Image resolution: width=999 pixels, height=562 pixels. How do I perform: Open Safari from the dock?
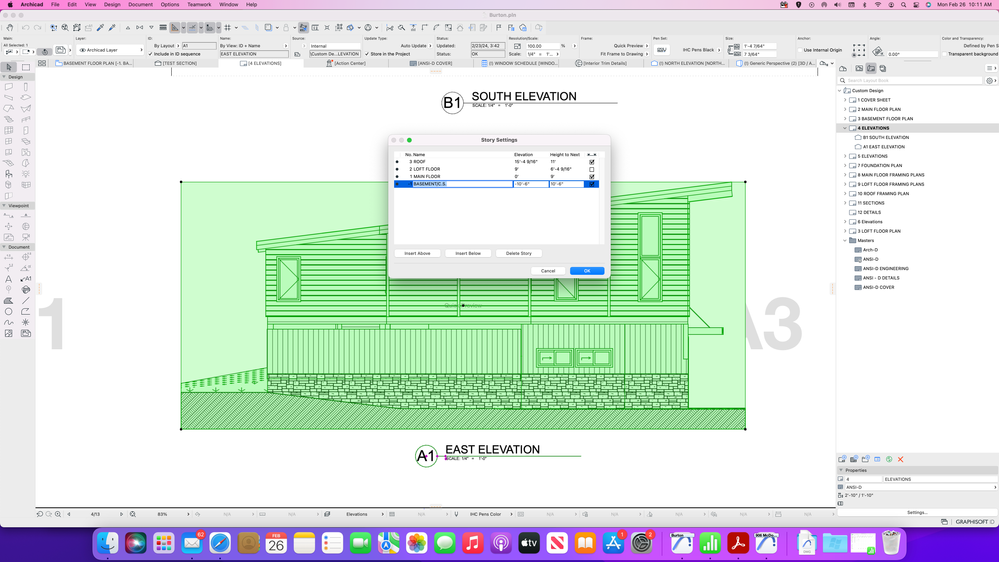pyautogui.click(x=220, y=543)
